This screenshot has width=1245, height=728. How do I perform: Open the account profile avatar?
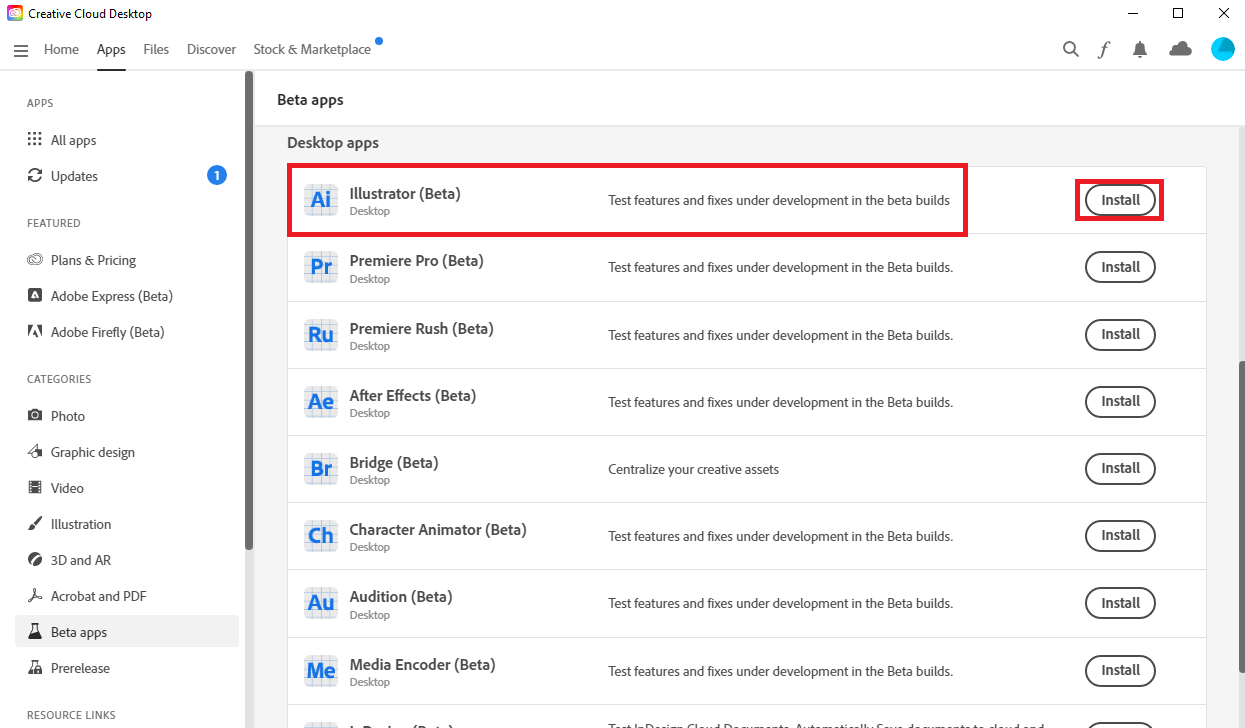tap(1222, 49)
